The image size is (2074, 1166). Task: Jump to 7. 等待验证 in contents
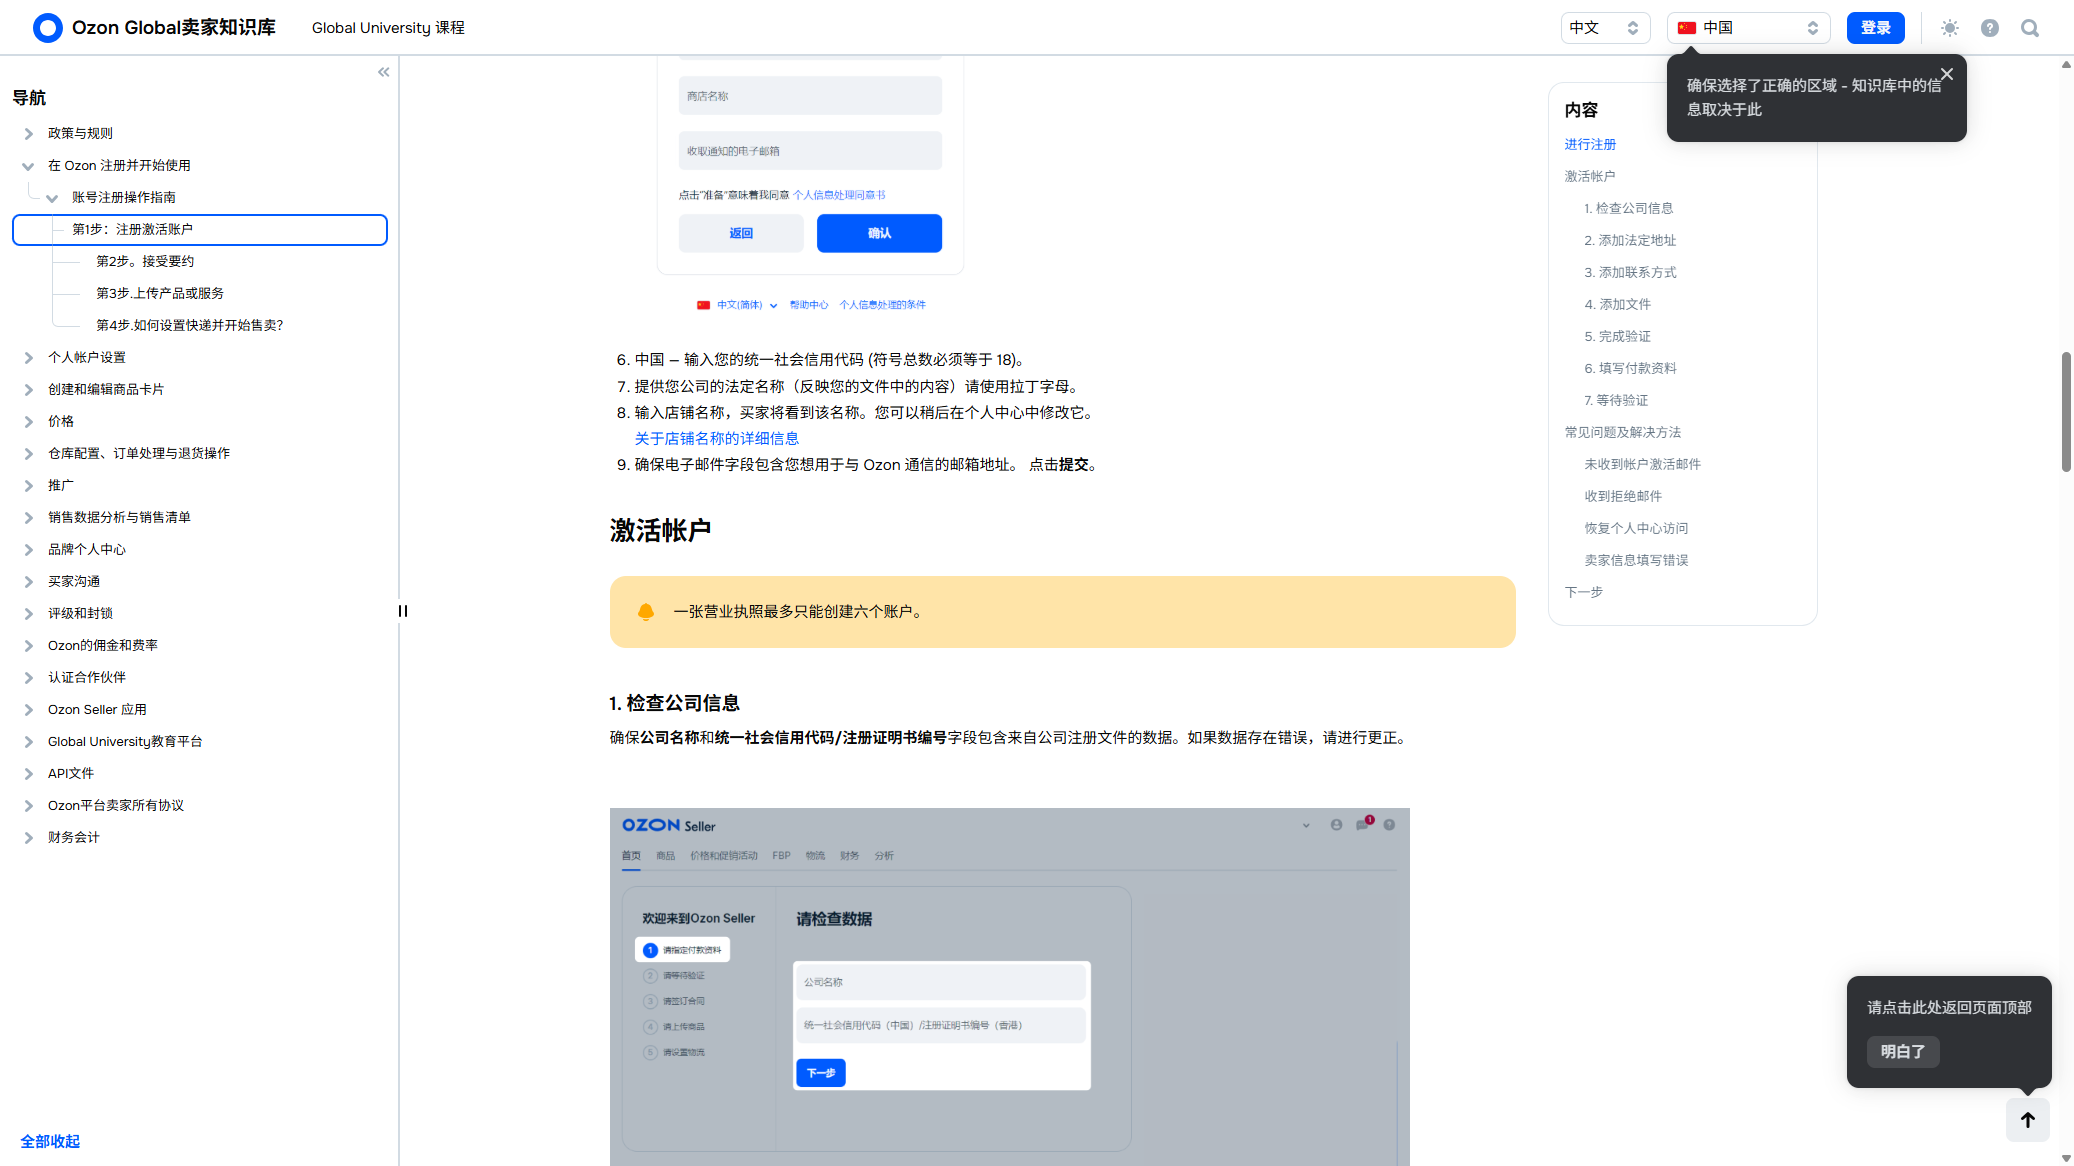[1616, 400]
